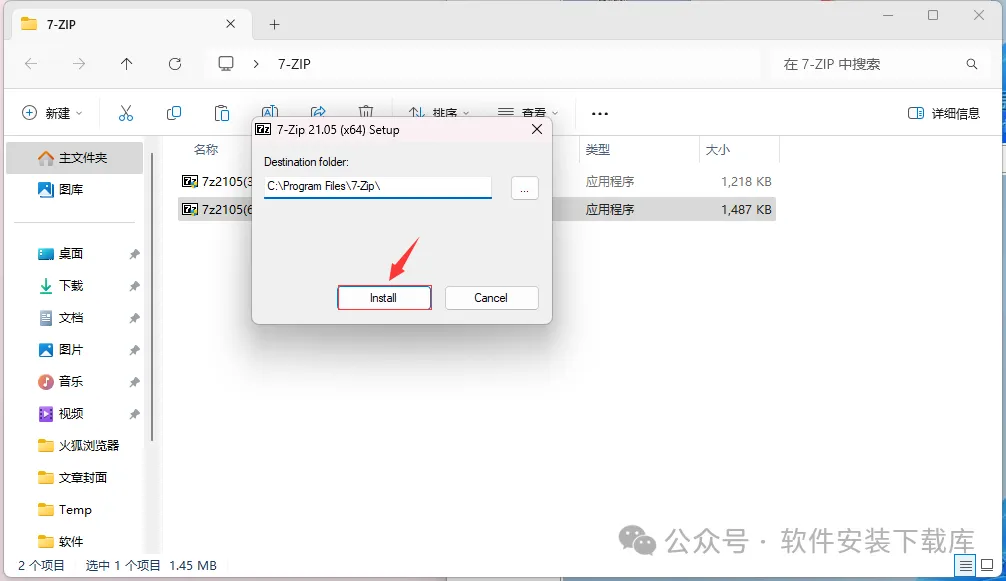This screenshot has height=581, width=1006.
Task: Select the 1,218 KB installer file row
Action: point(477,181)
